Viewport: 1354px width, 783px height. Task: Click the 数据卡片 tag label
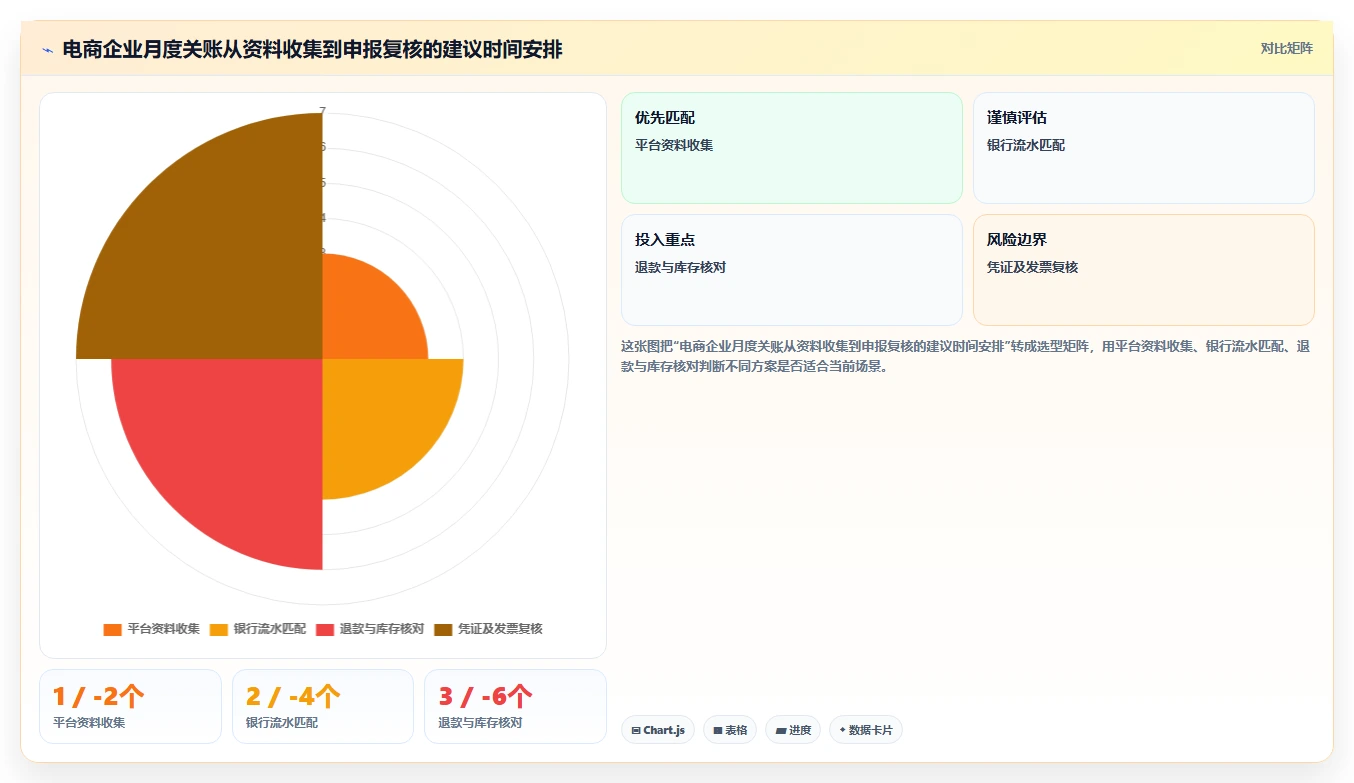pyautogui.click(x=870, y=731)
